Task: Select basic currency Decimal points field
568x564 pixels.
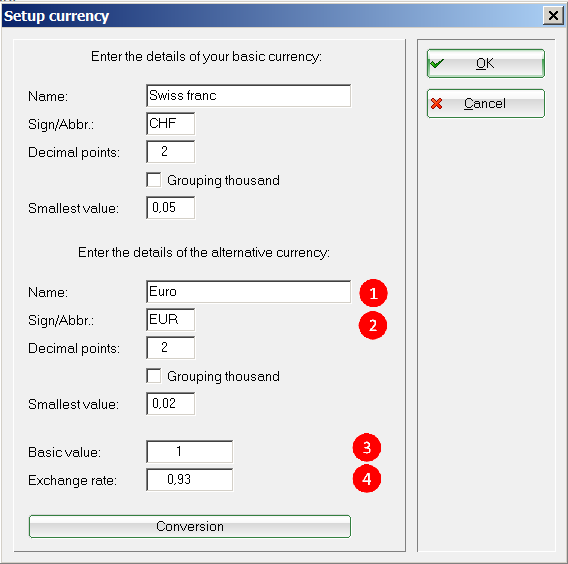Action: tap(171, 151)
